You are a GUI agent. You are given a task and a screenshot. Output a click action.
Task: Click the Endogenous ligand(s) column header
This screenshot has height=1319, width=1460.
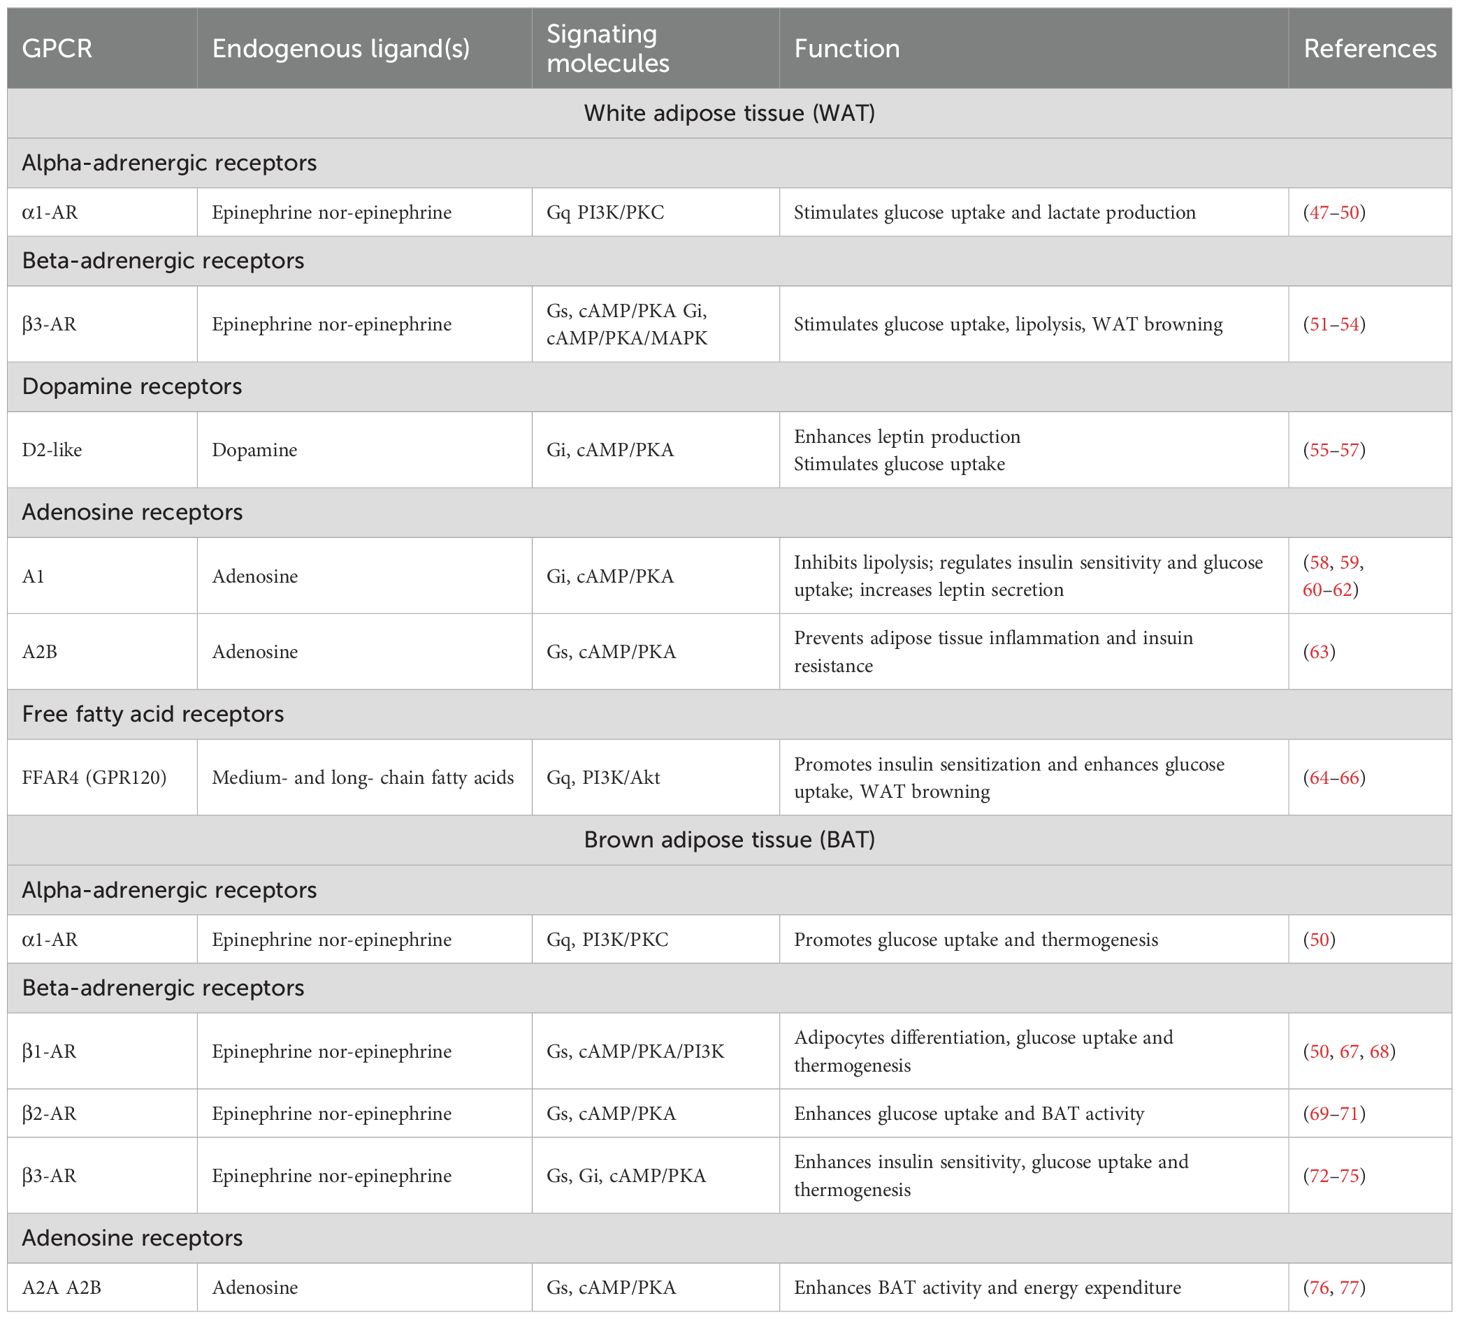(x=340, y=49)
